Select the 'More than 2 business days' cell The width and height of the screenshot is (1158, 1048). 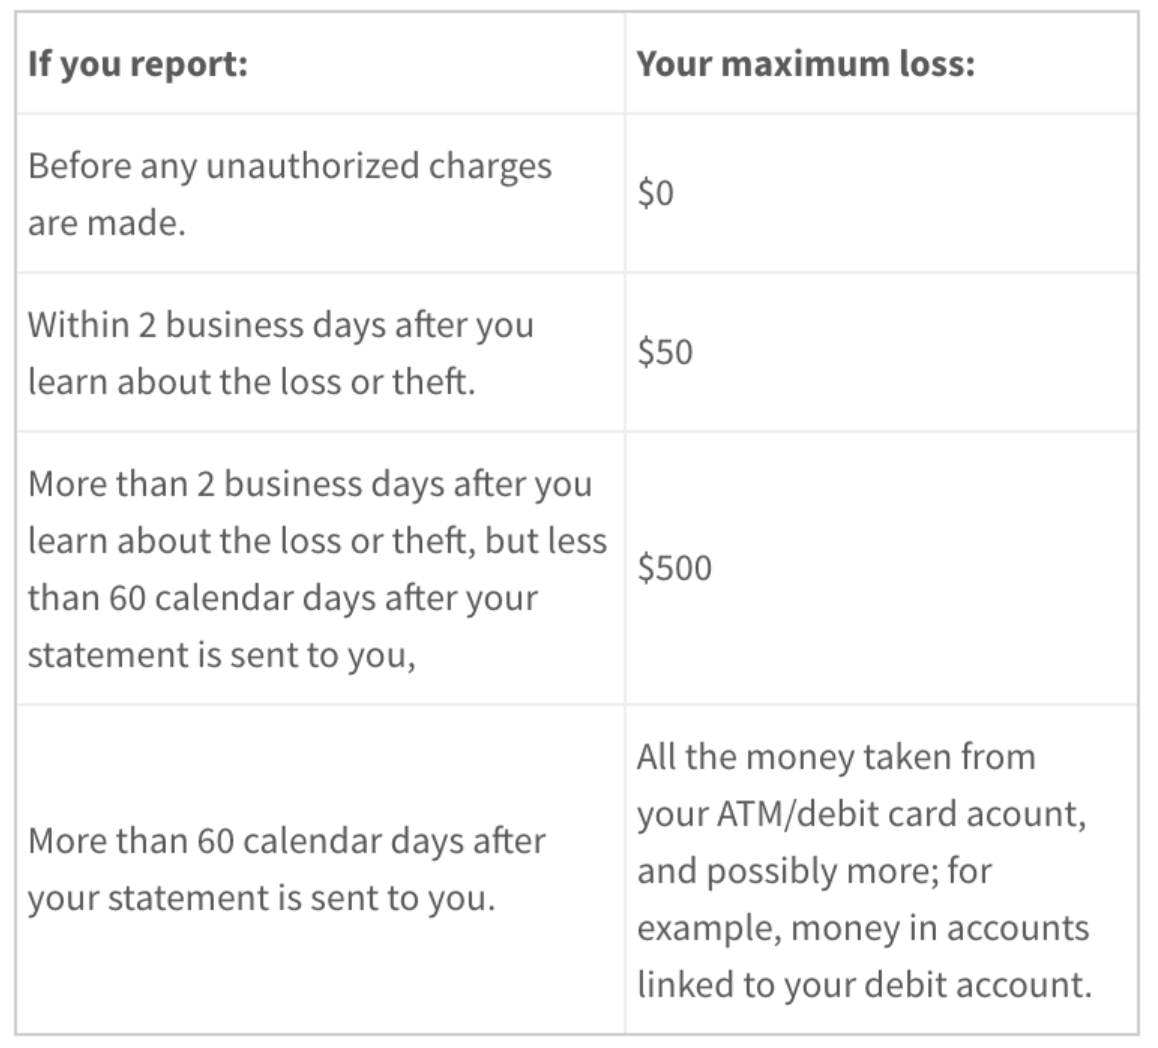(320, 569)
